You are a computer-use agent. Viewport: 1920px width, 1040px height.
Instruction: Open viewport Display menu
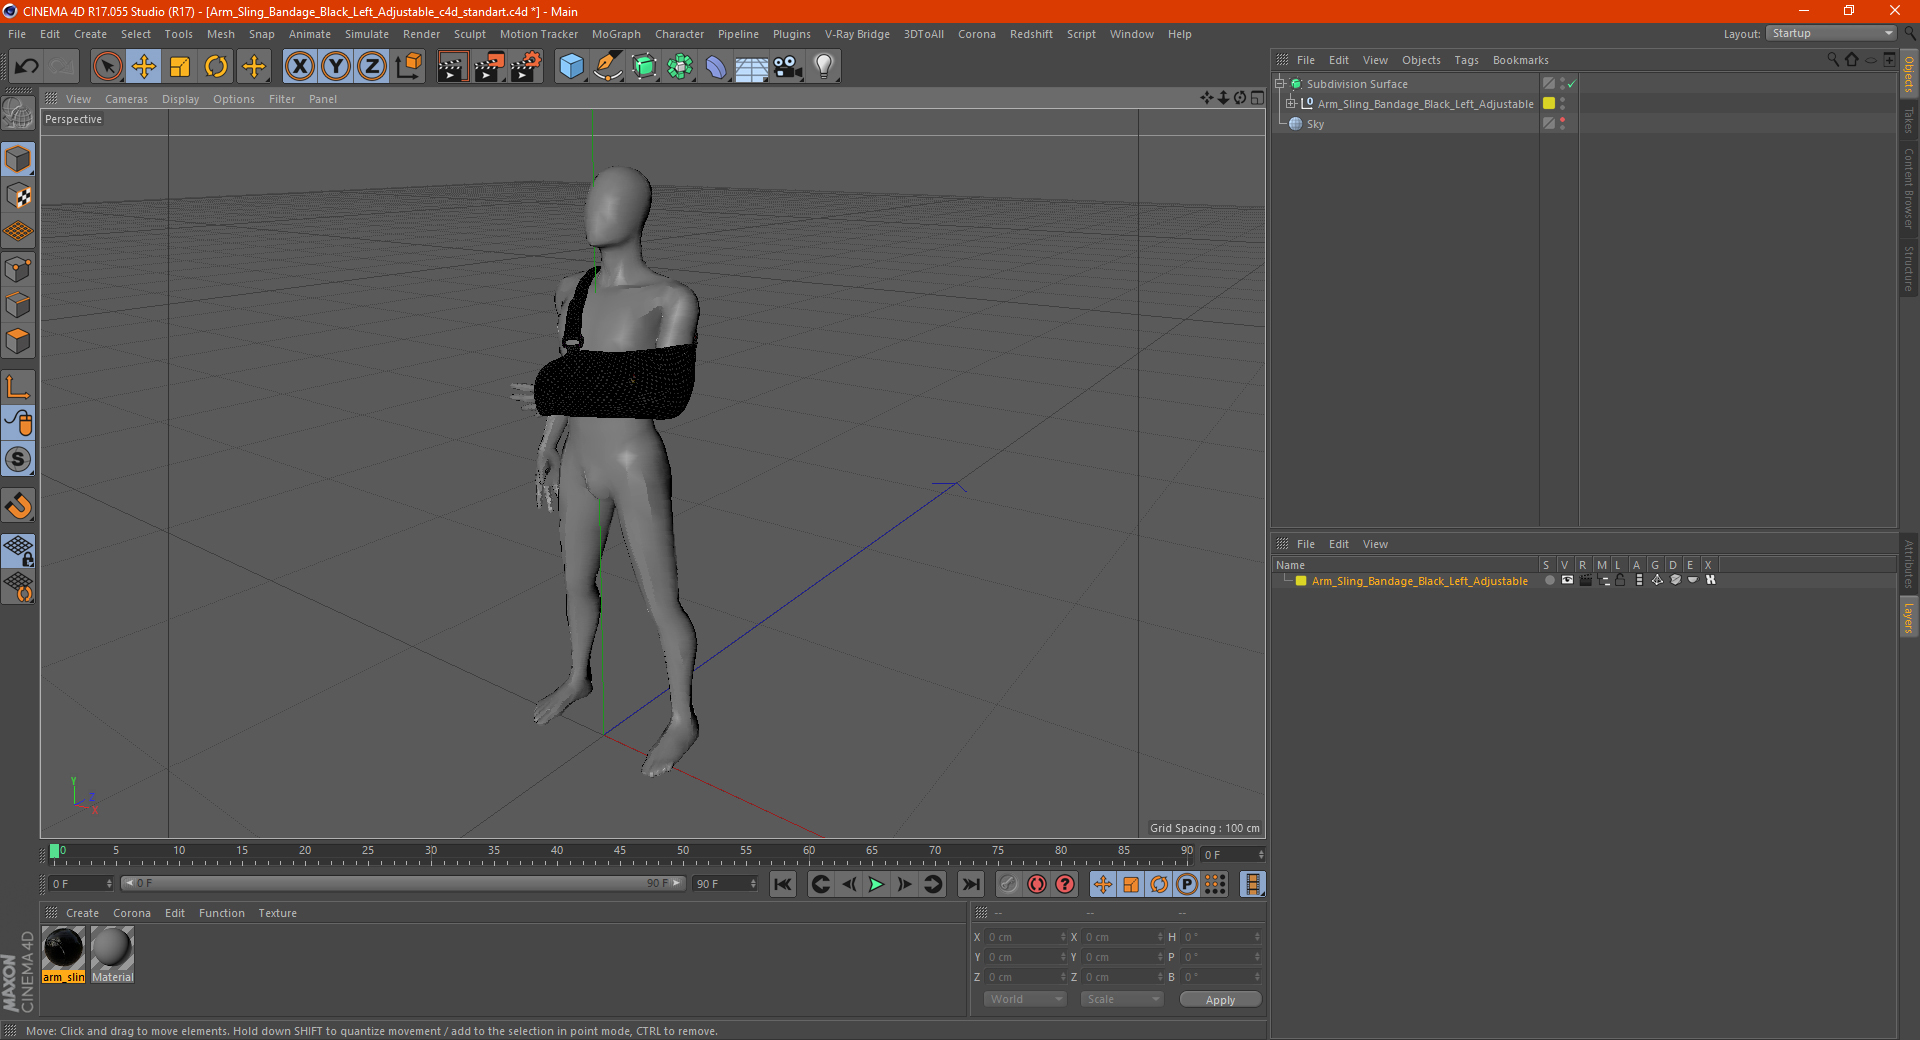point(180,99)
